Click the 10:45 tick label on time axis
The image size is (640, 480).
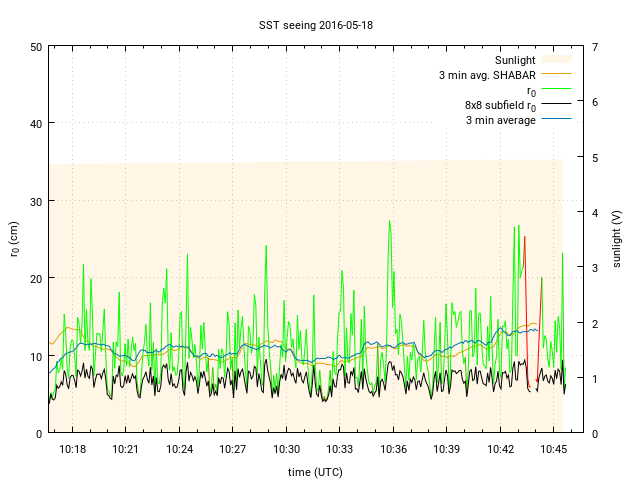pyautogui.click(x=553, y=450)
